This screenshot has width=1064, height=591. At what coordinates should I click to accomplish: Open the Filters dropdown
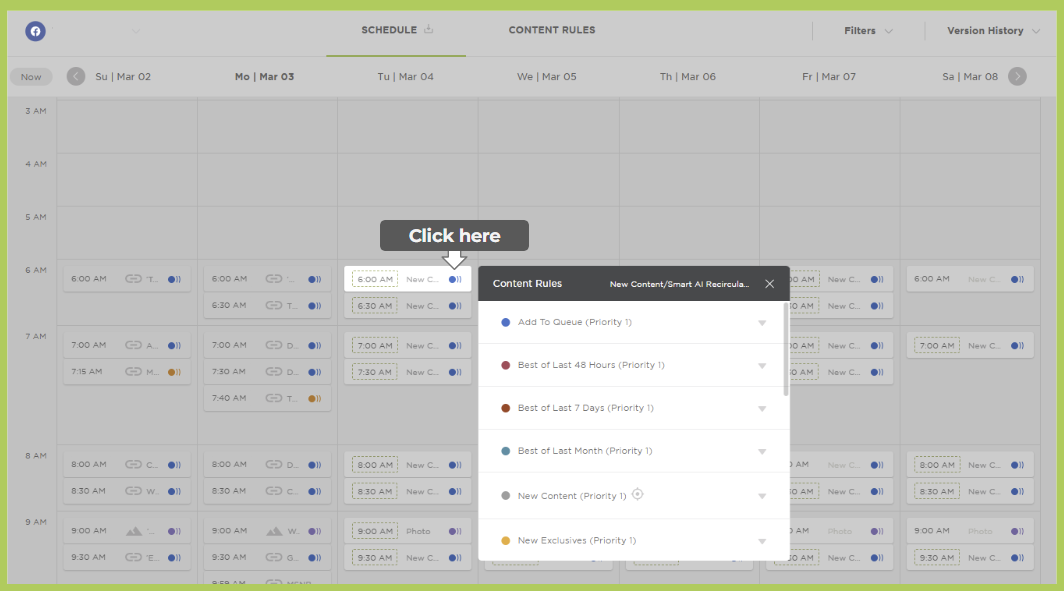[867, 31]
